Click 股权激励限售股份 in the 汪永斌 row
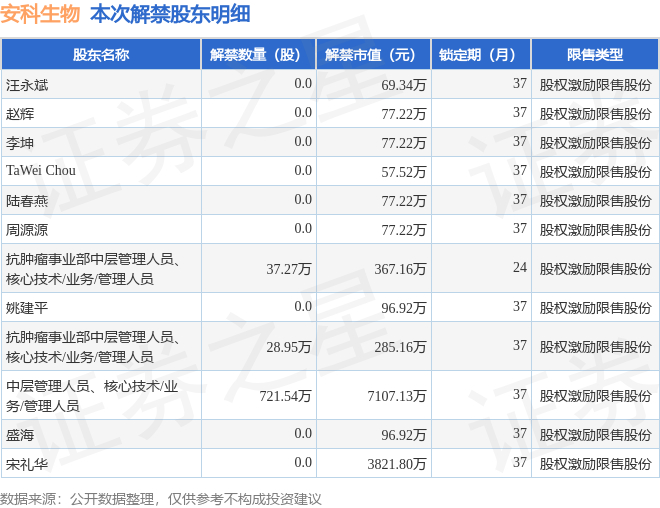660x508 pixels. click(x=596, y=85)
